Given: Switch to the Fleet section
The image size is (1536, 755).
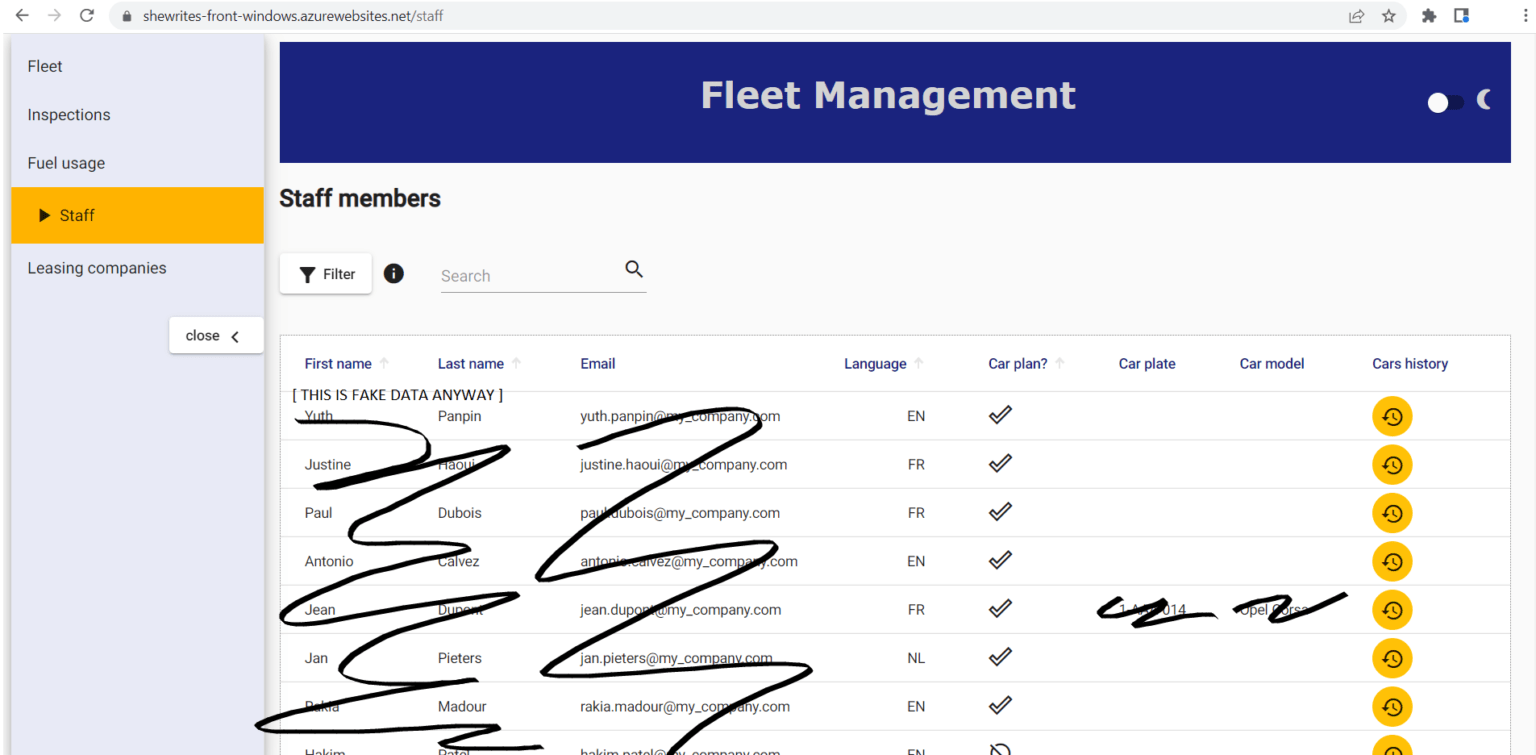Looking at the screenshot, I should coord(45,66).
